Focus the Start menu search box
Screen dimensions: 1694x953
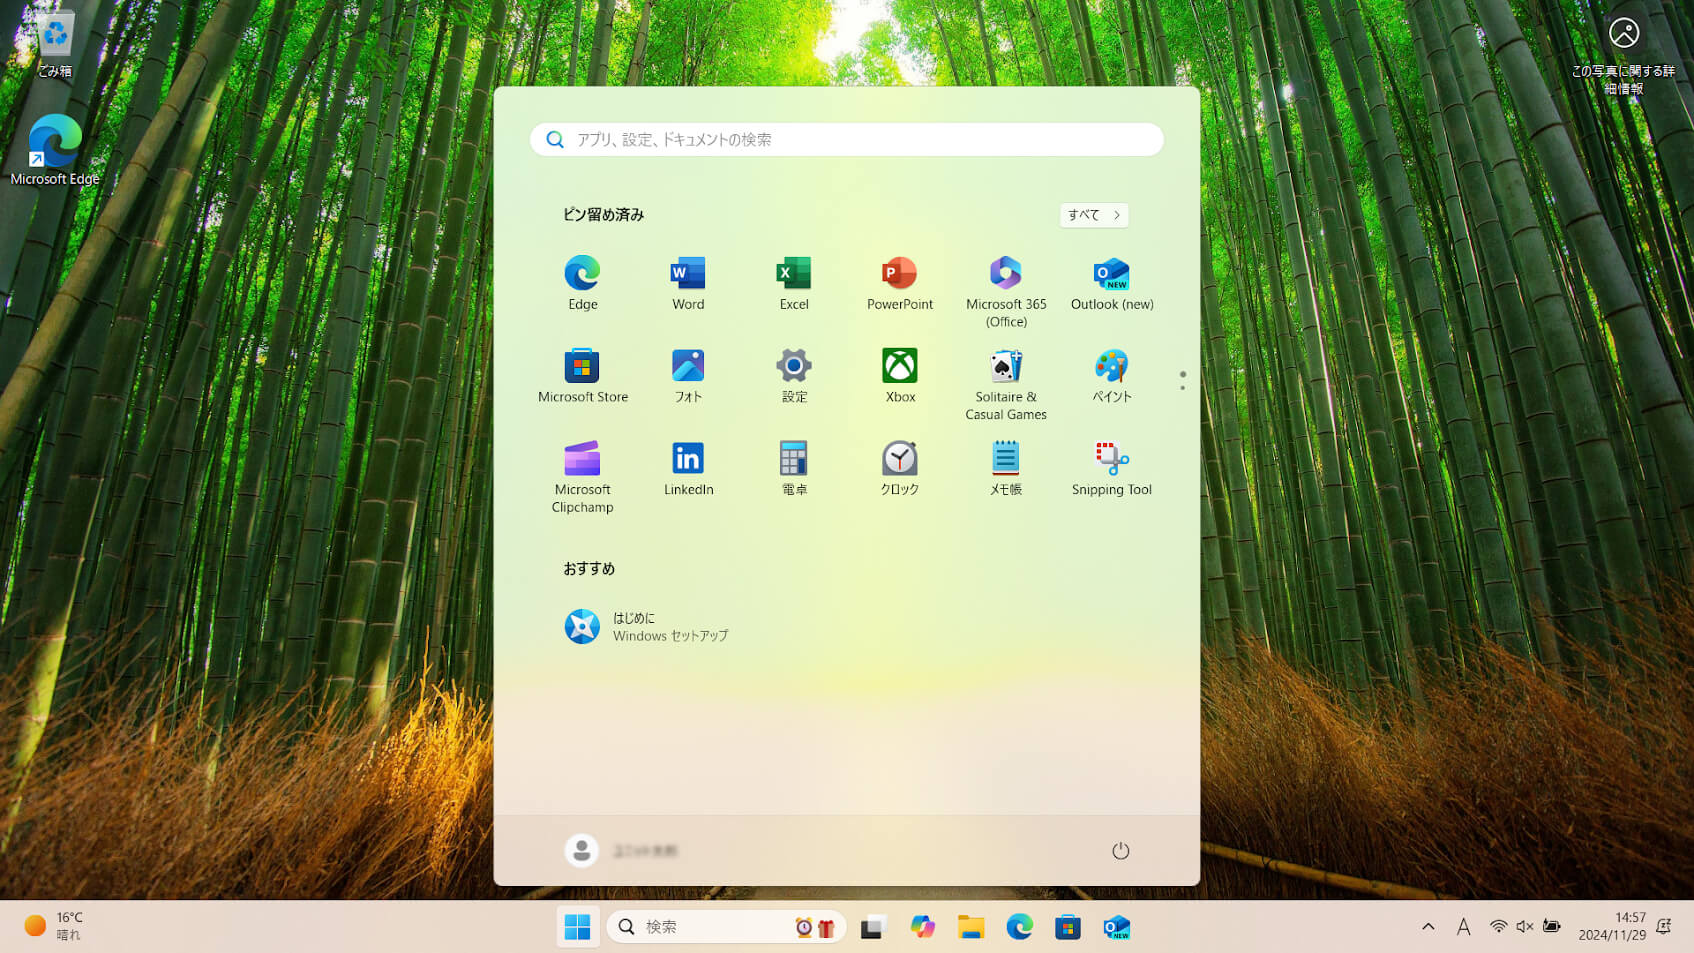point(847,140)
